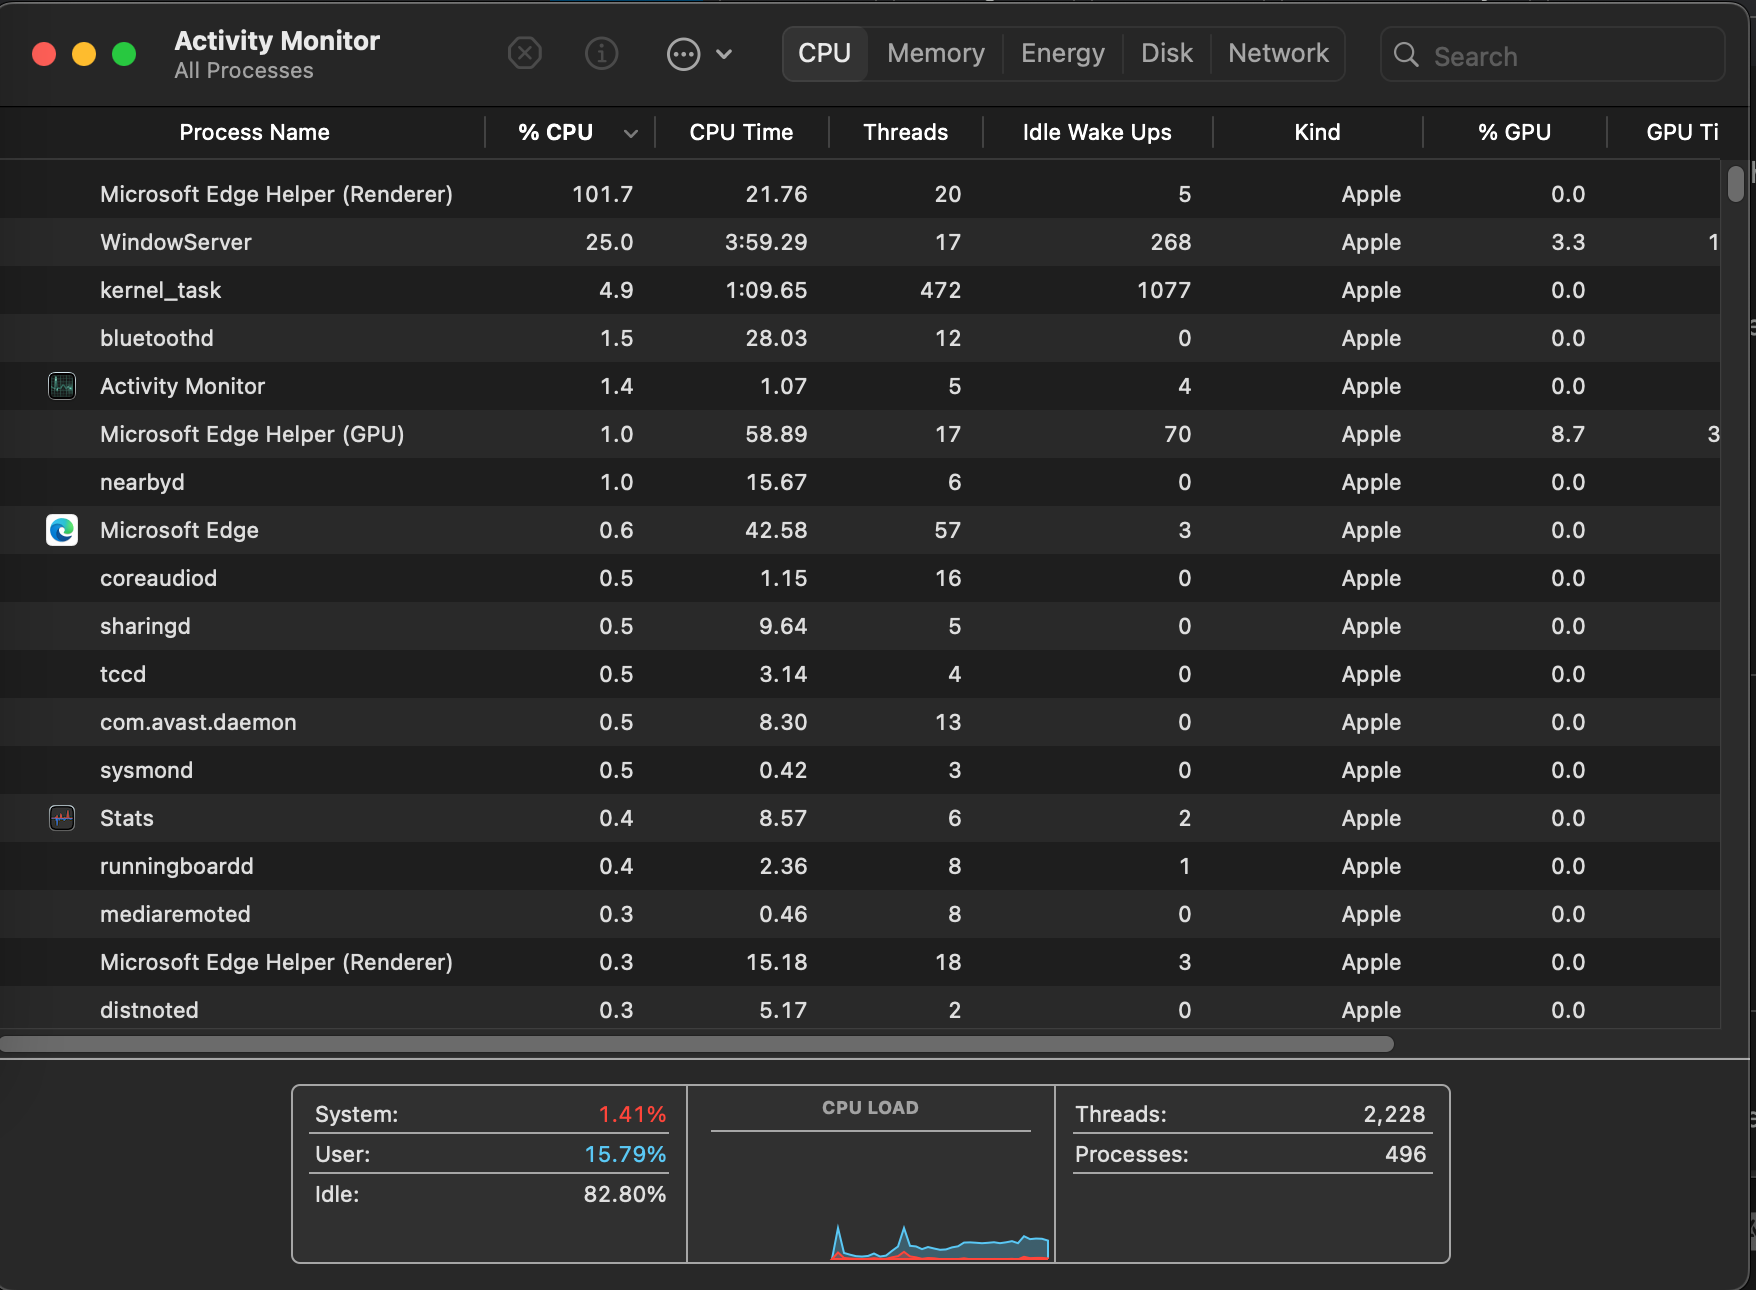Select the WindowServer process row
1756x1290 pixels.
click(860, 242)
